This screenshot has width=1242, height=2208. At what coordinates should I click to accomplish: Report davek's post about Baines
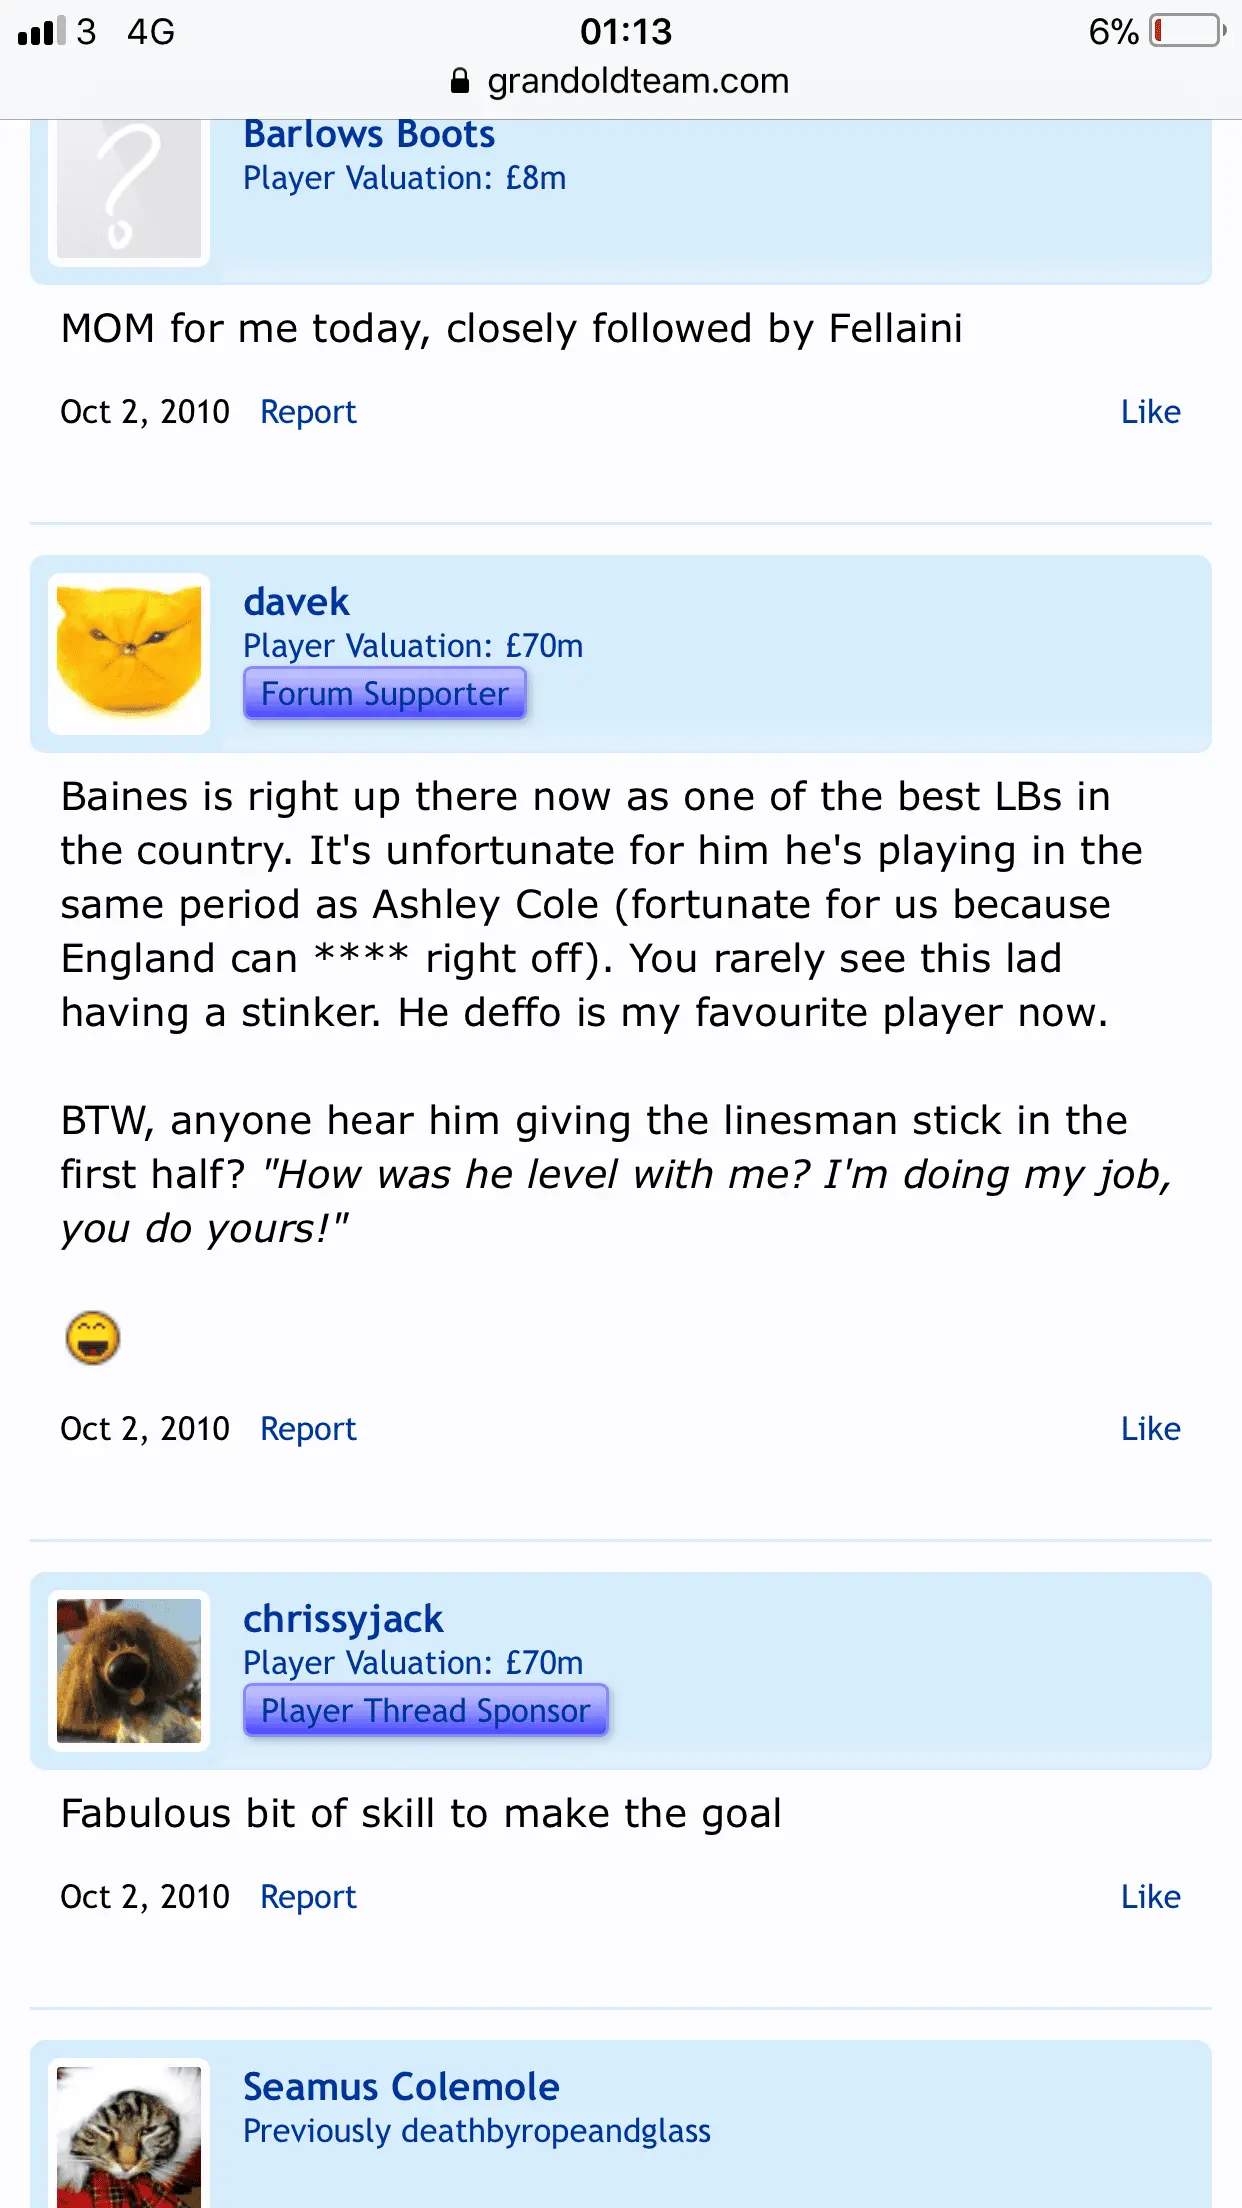pos(308,1429)
